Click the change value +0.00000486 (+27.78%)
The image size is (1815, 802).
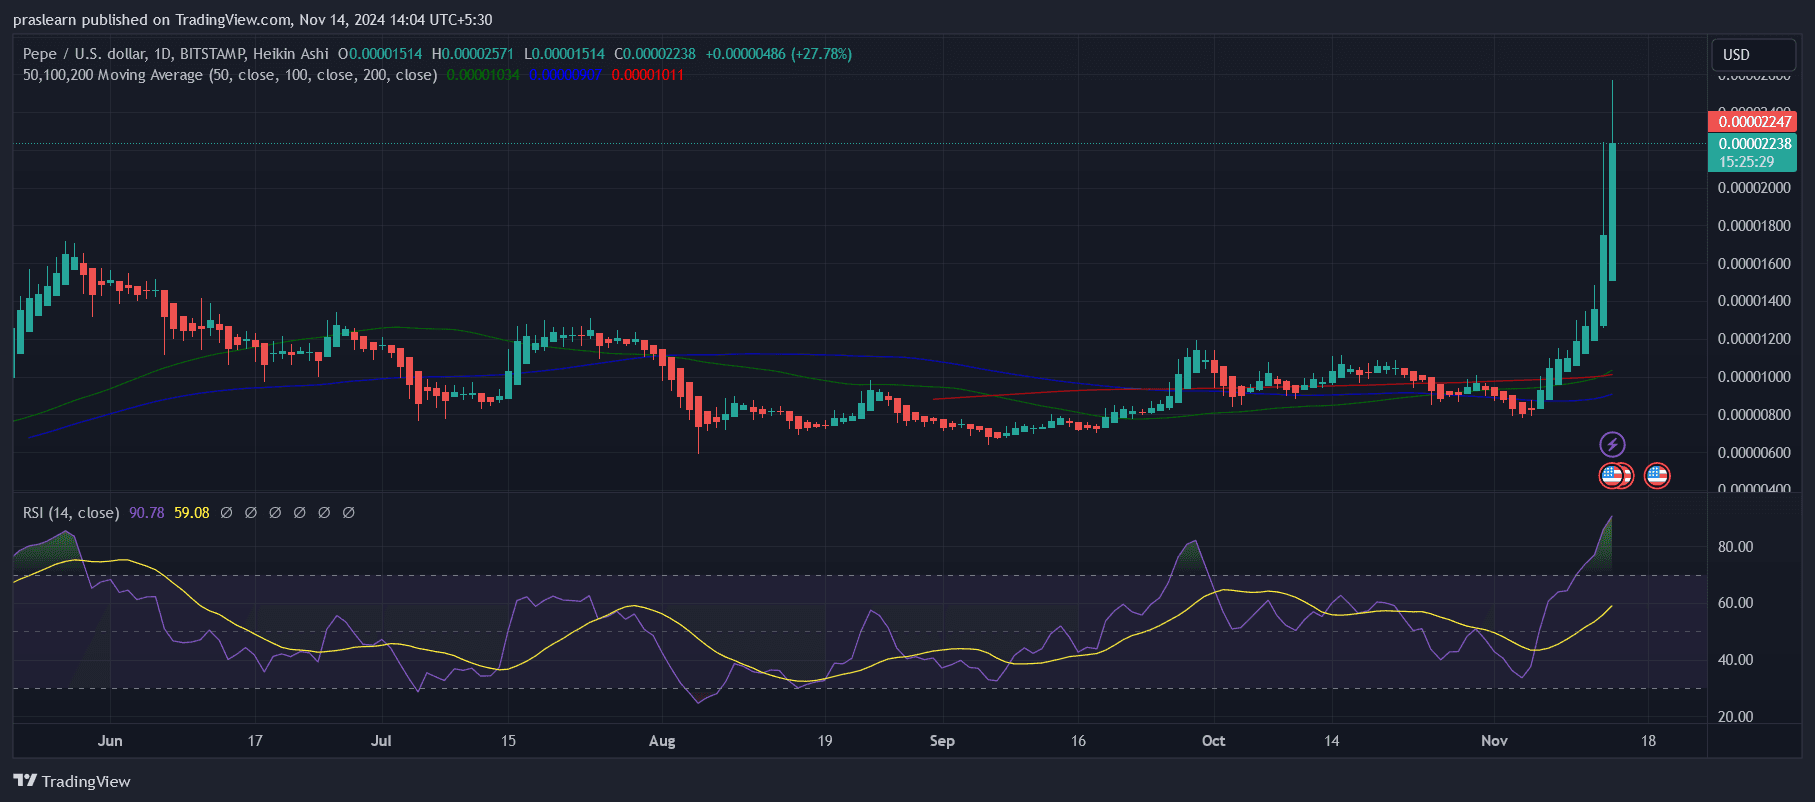[x=779, y=54]
